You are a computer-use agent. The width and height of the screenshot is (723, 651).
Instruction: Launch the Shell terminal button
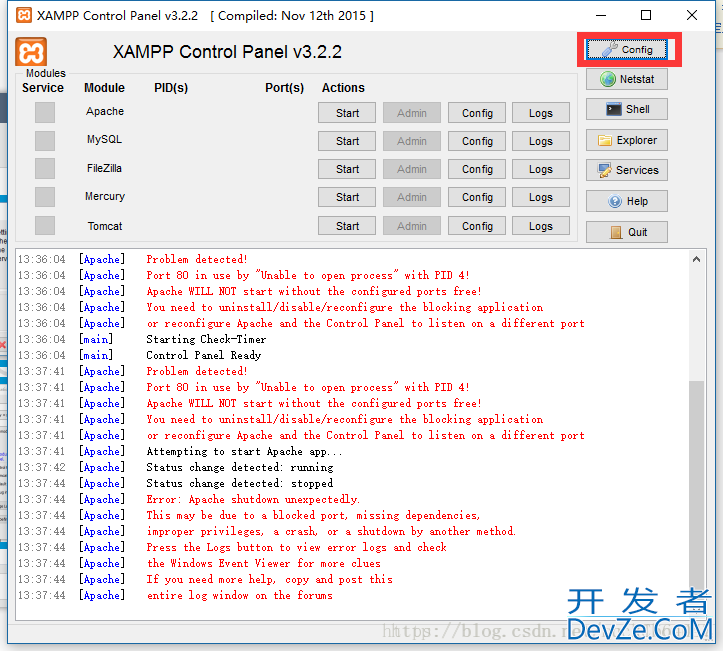[626, 109]
